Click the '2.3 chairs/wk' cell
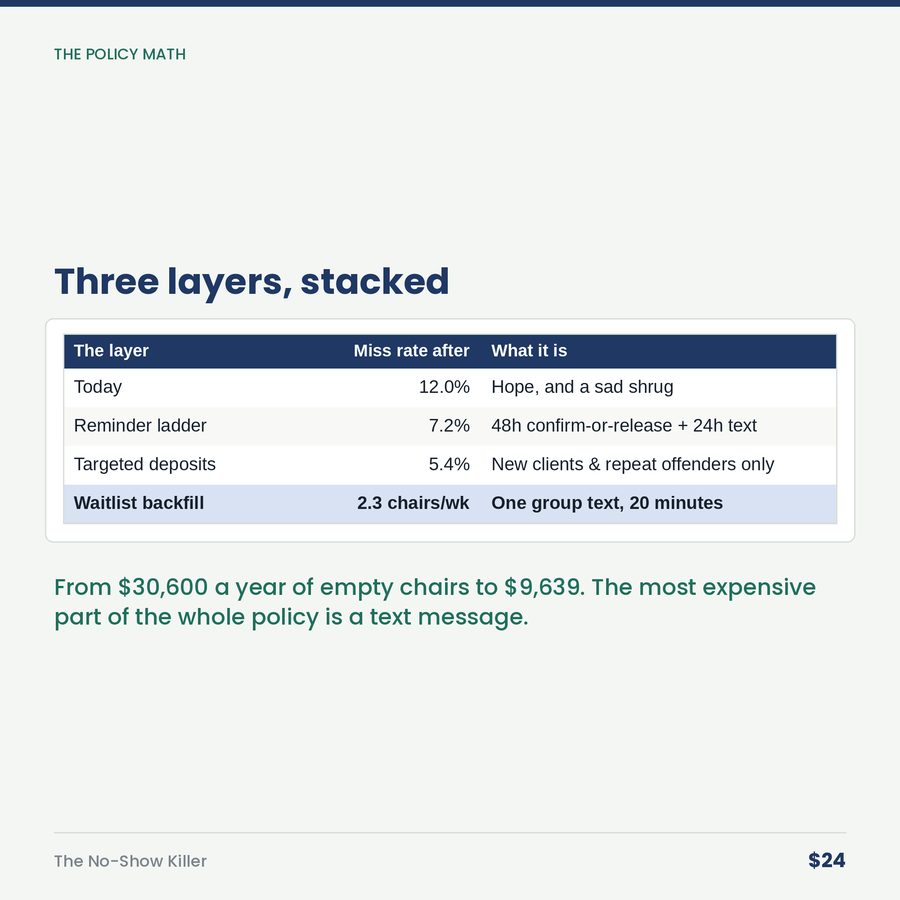The width and height of the screenshot is (900, 900). 413,503
